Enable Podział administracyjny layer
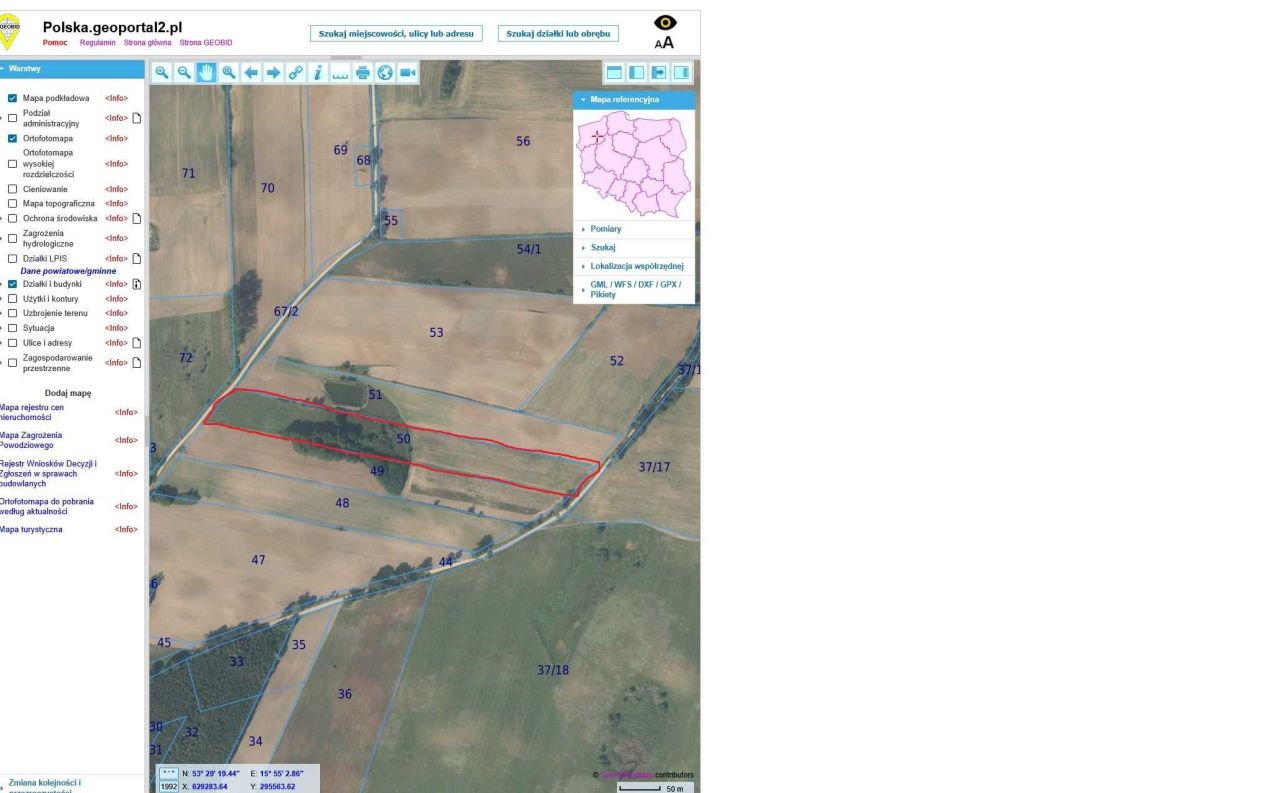1280x793 pixels. point(13,118)
